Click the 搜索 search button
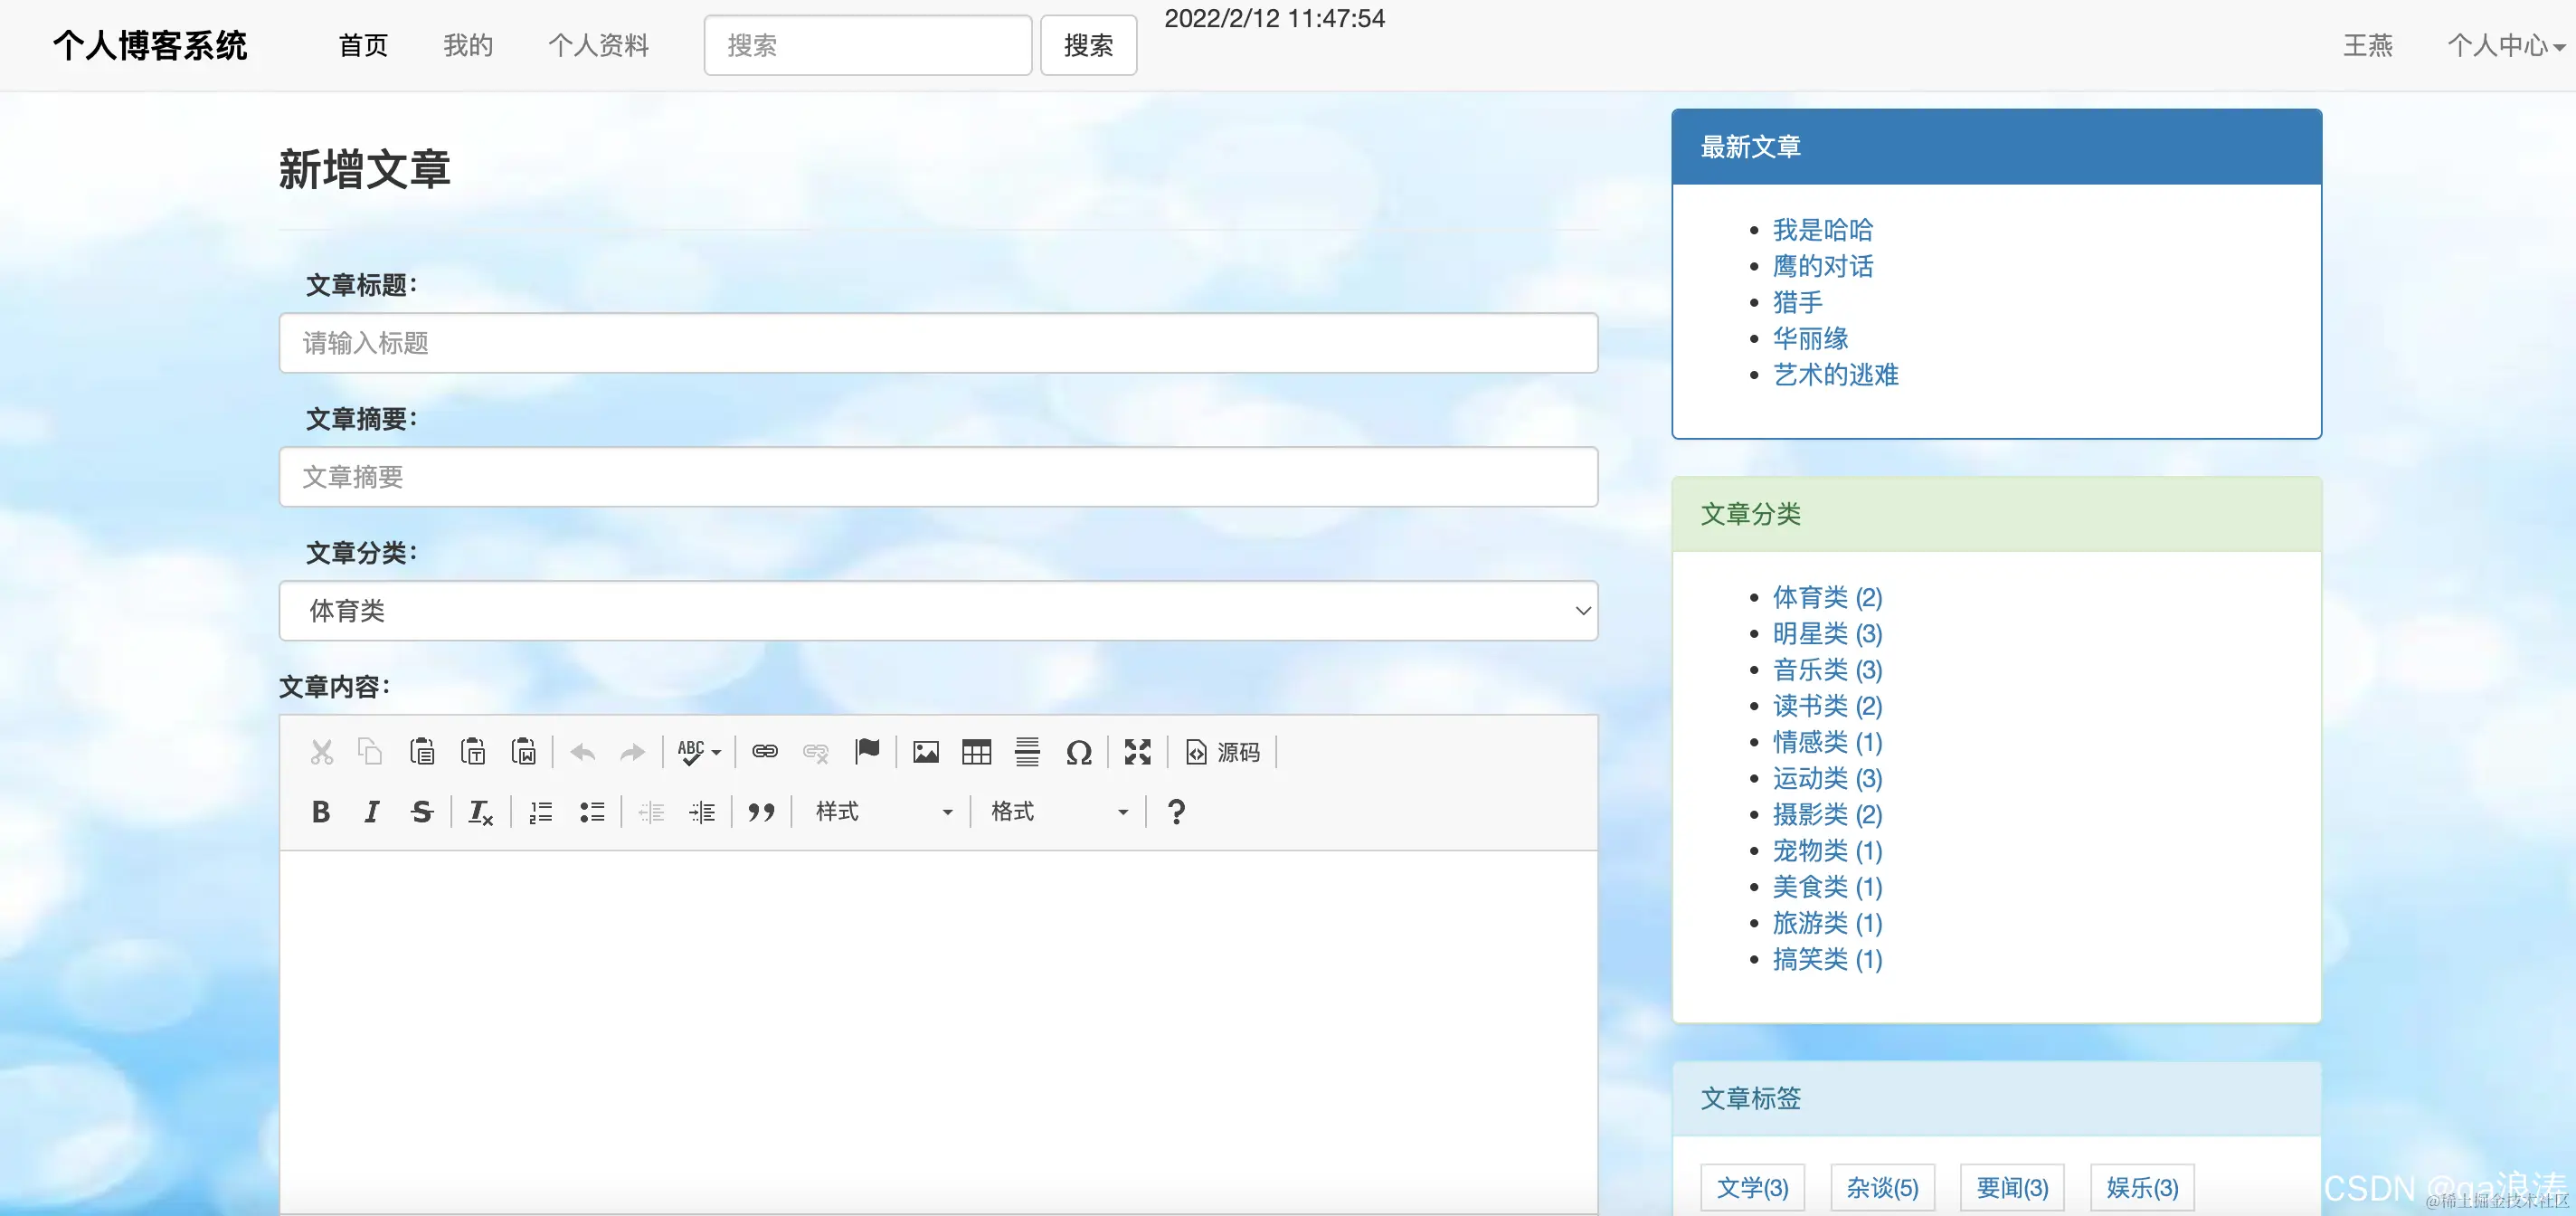This screenshot has width=2576, height=1216. [x=1088, y=45]
